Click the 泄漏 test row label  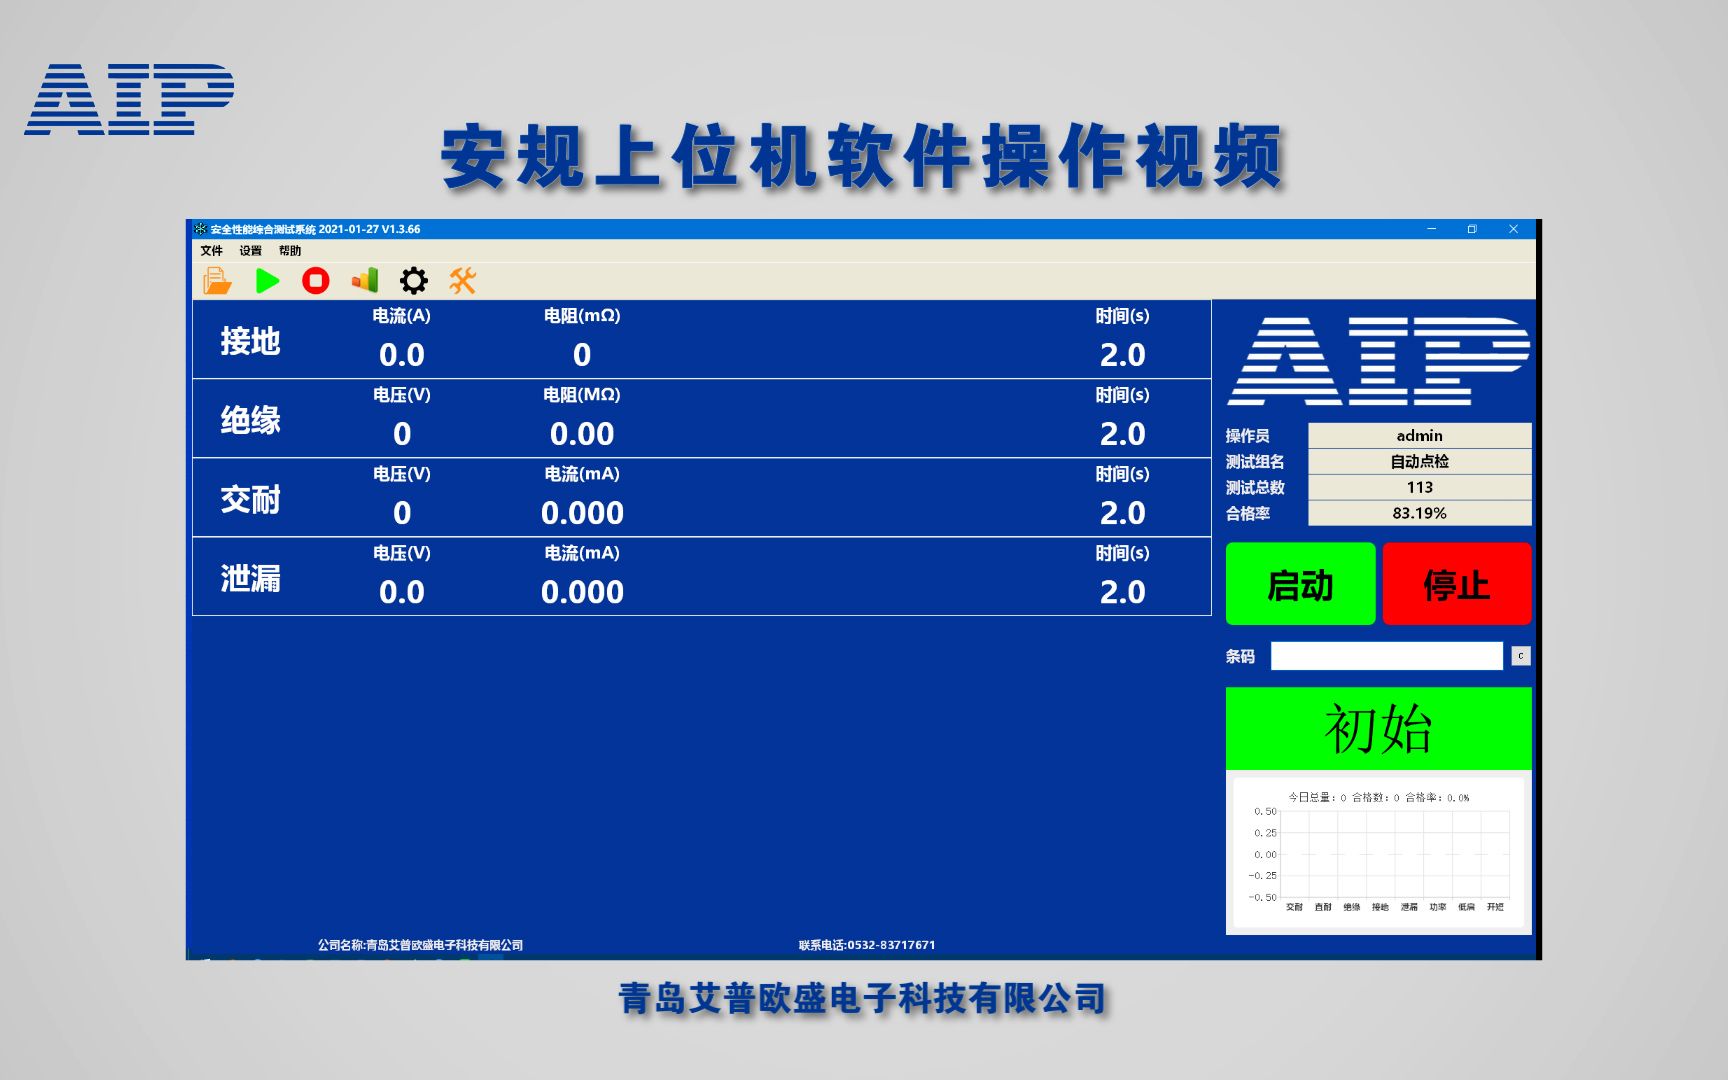pos(250,578)
